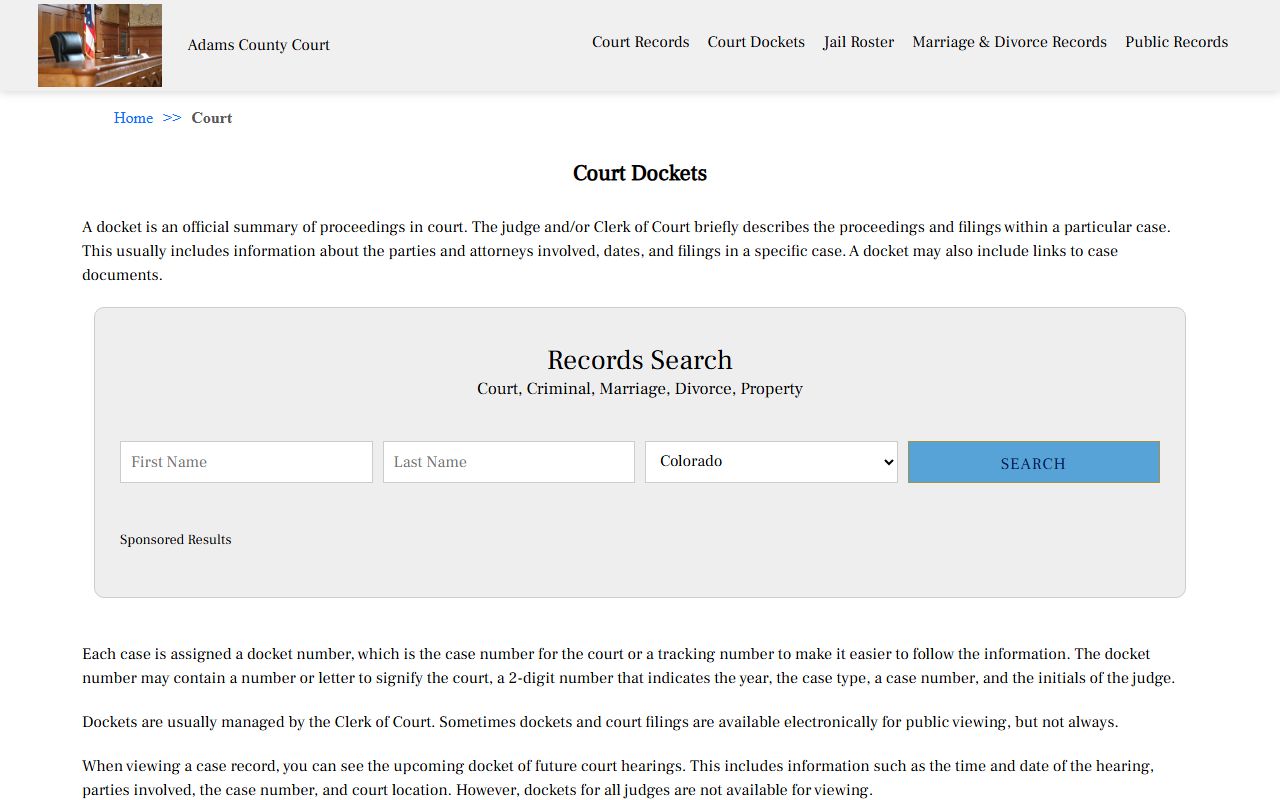Click the Court Dockets page heading
Image resolution: width=1280 pixels, height=800 pixels.
pos(640,174)
